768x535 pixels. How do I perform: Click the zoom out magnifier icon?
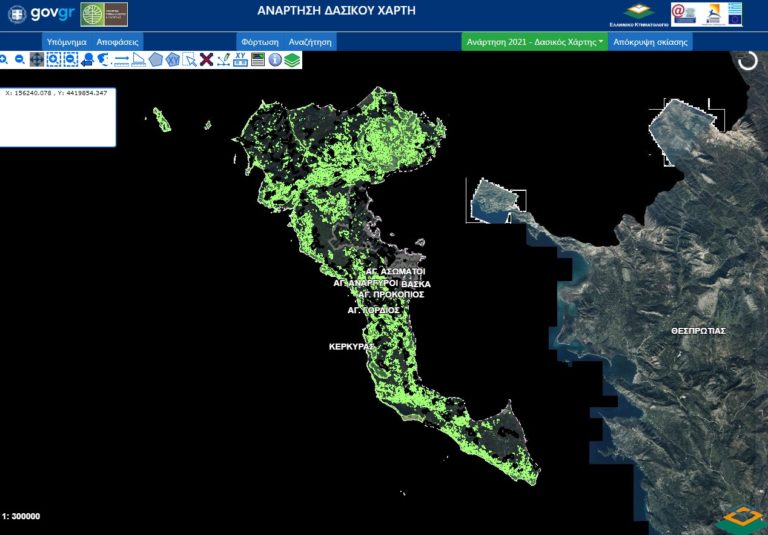(20, 60)
